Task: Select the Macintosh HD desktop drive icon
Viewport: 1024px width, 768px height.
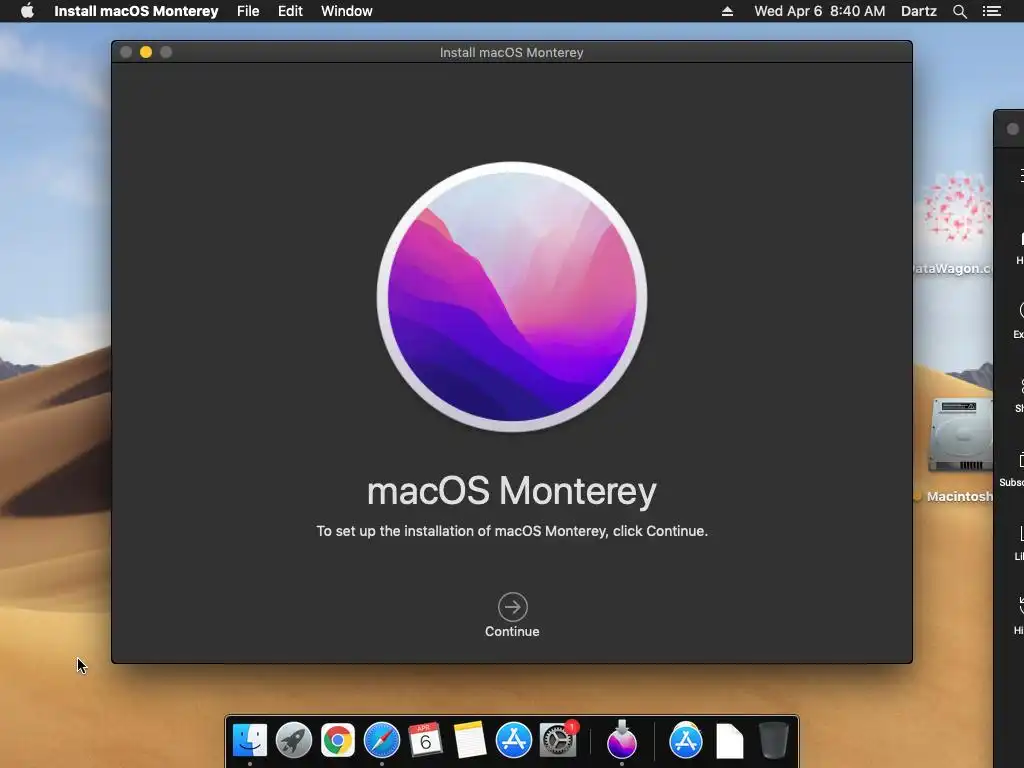Action: pos(960,435)
